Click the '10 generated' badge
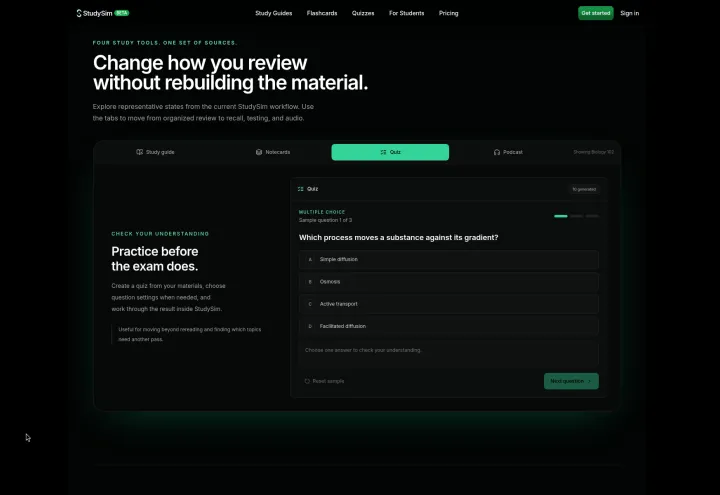This screenshot has height=495, width=720. pyautogui.click(x=584, y=189)
